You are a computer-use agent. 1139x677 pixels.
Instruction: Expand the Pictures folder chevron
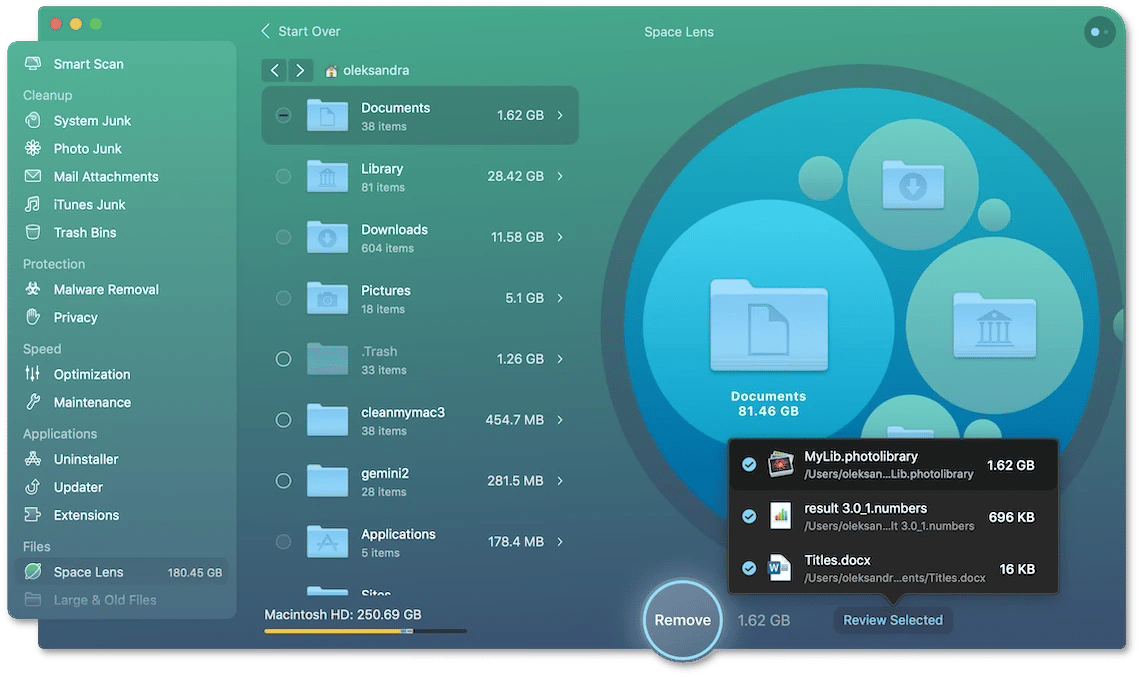560,298
